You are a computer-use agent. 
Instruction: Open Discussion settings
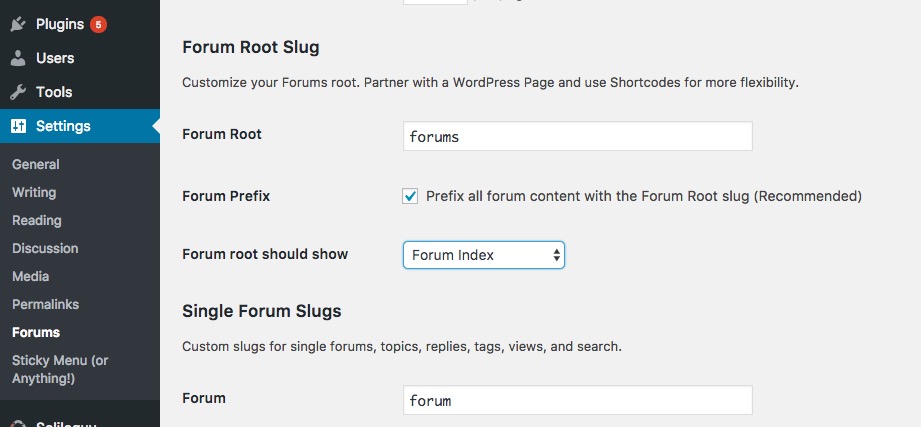(45, 248)
